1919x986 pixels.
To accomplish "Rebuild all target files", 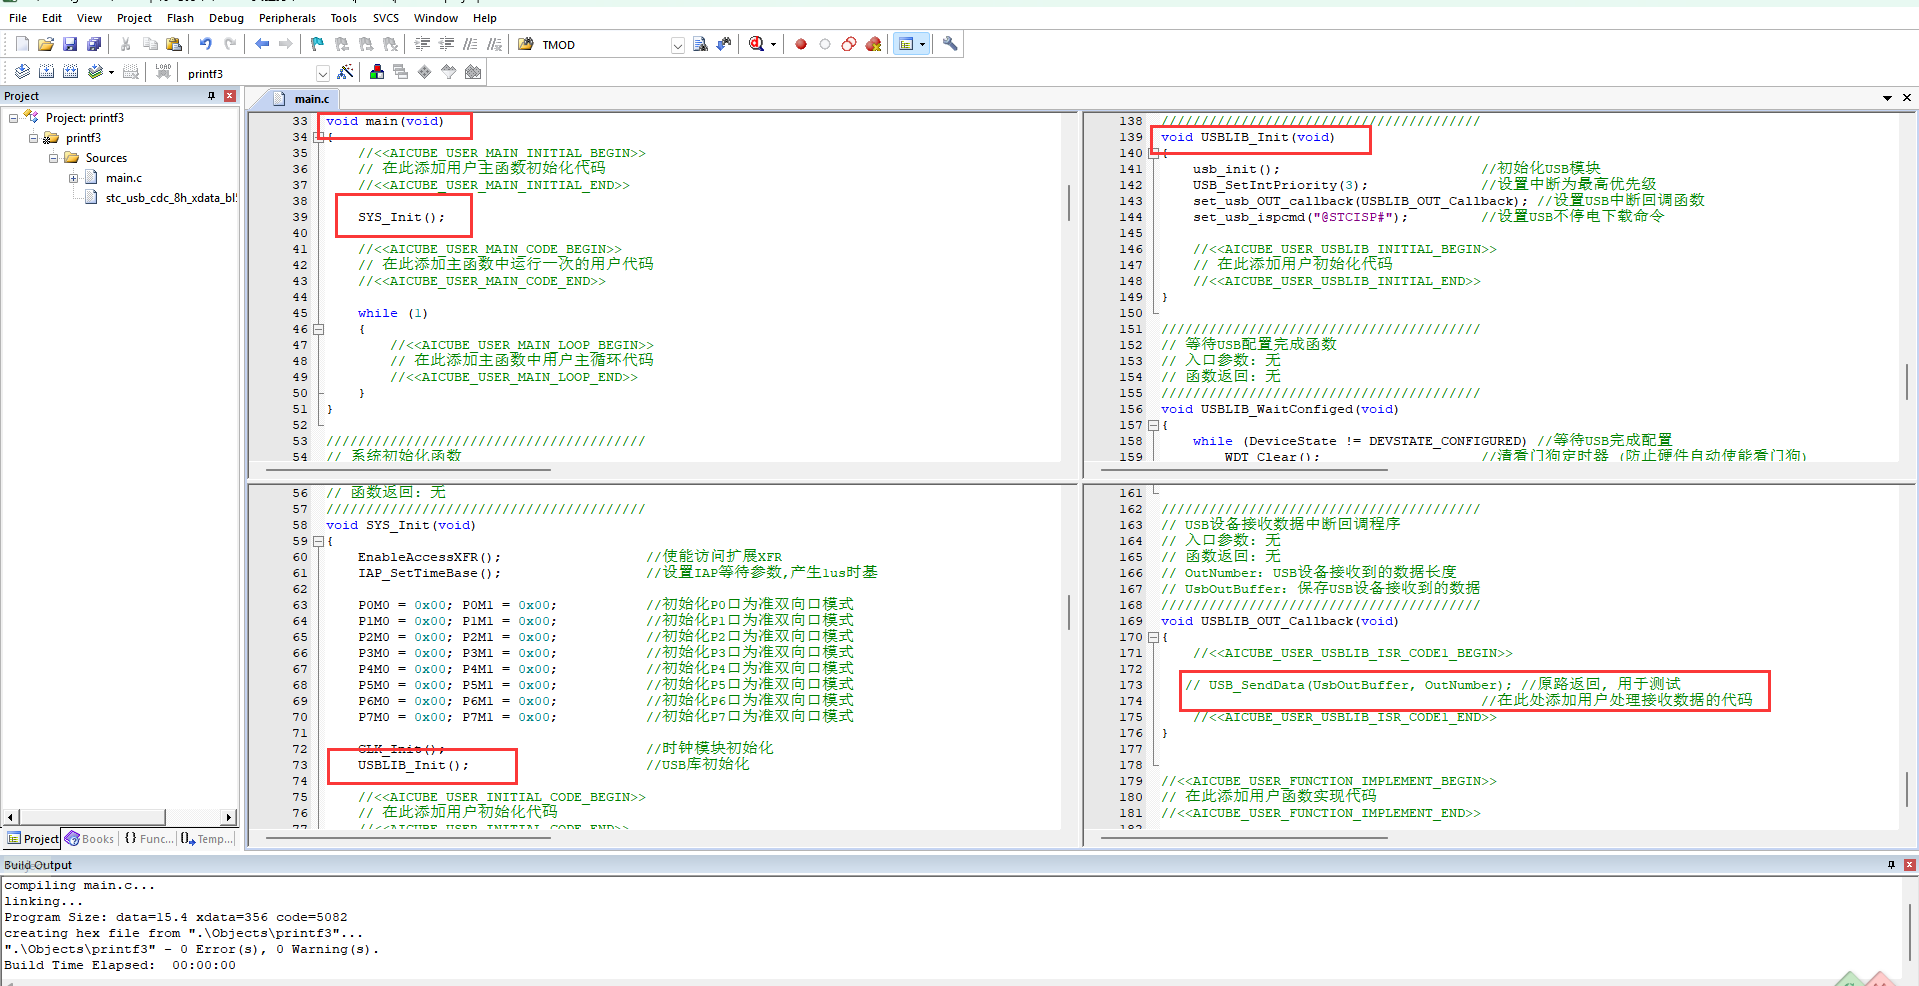I will click(71, 72).
